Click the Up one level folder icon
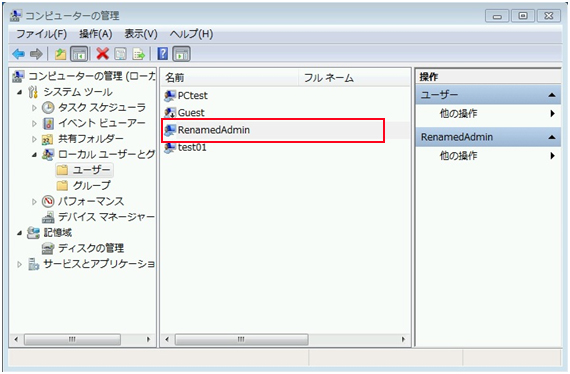Viewport: 570px width, 374px height. pos(60,54)
